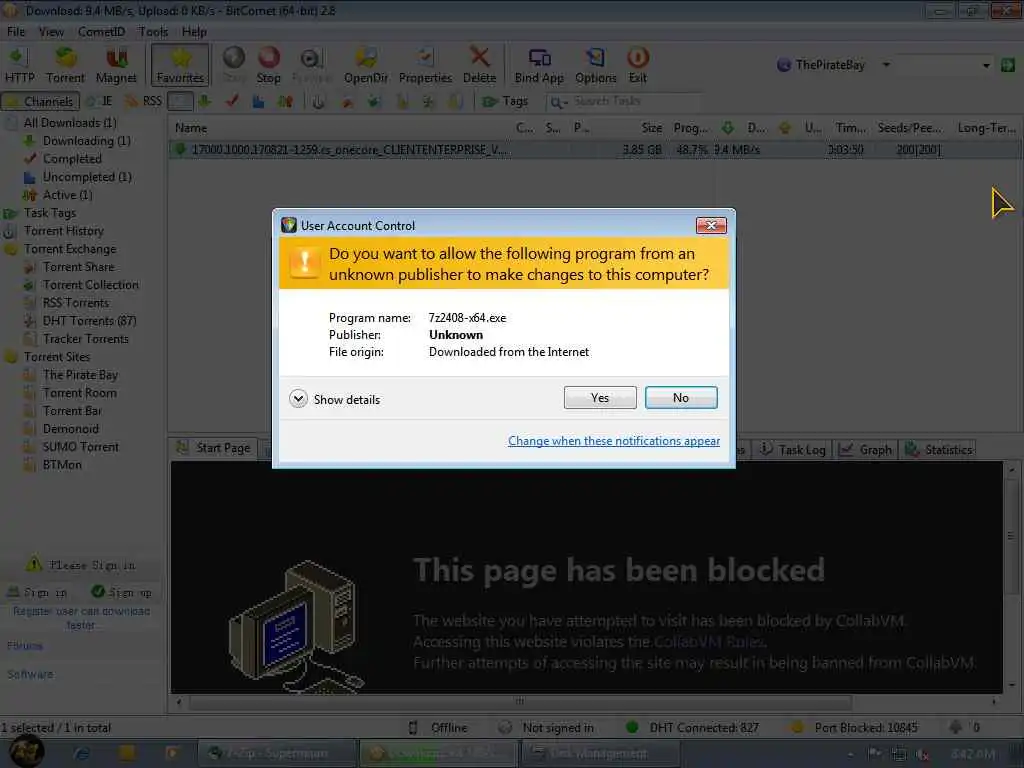Image resolution: width=1024 pixels, height=768 pixels.
Task: Open the File menu
Action: click(16, 31)
